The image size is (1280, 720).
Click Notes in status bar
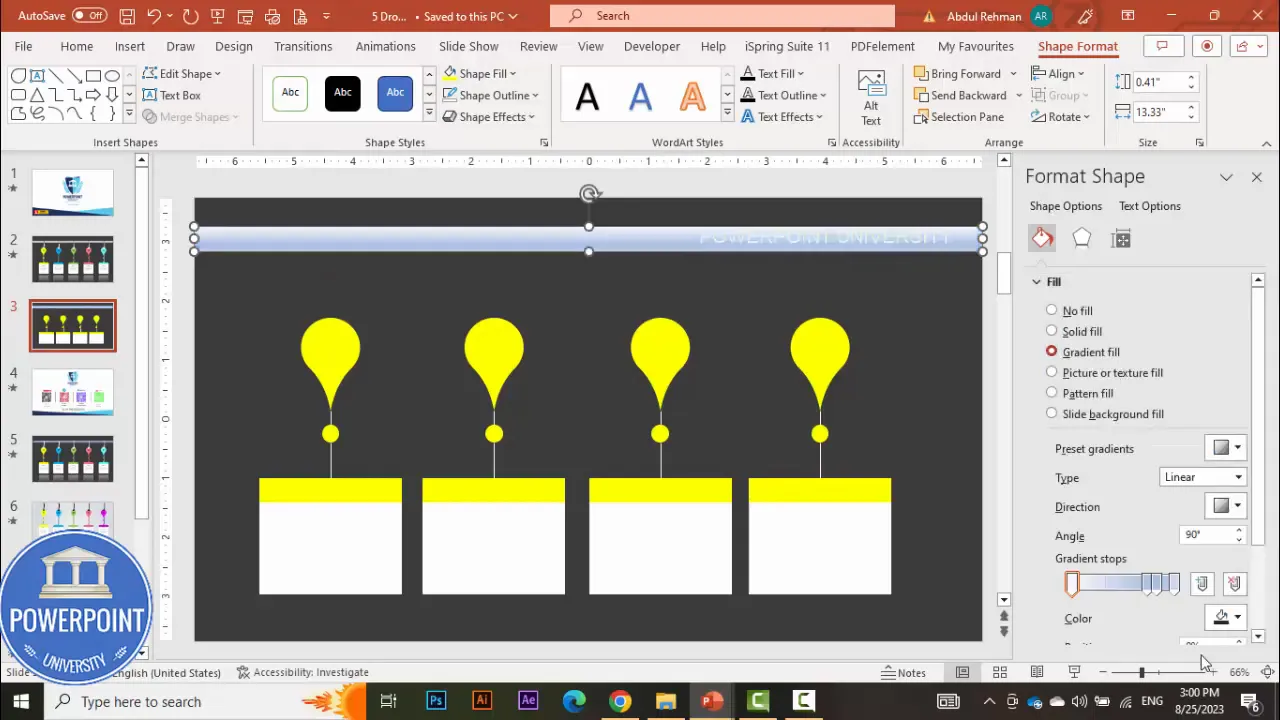tap(903, 672)
